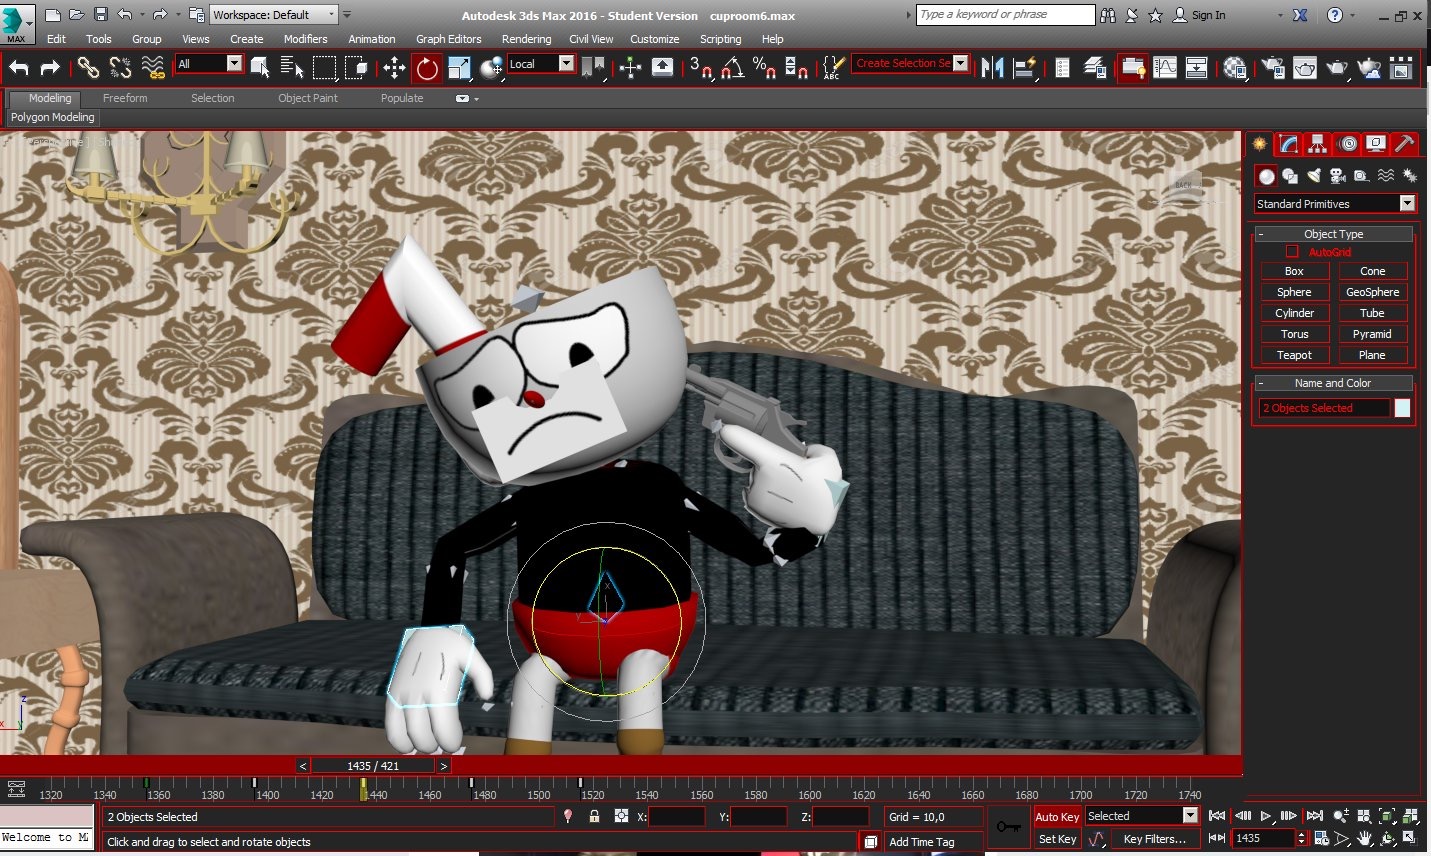Toggle the Percent Snap button
Screen dimensions: 1431x856
click(765, 67)
